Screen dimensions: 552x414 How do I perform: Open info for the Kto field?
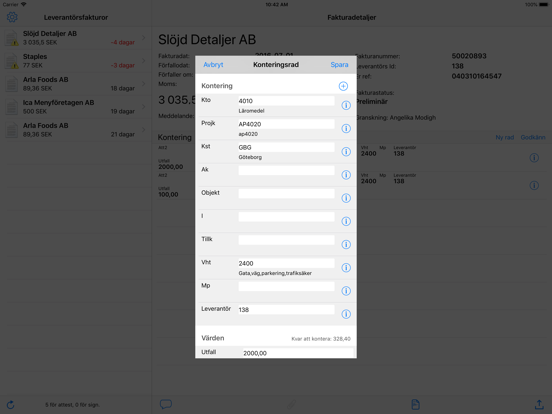(x=346, y=105)
